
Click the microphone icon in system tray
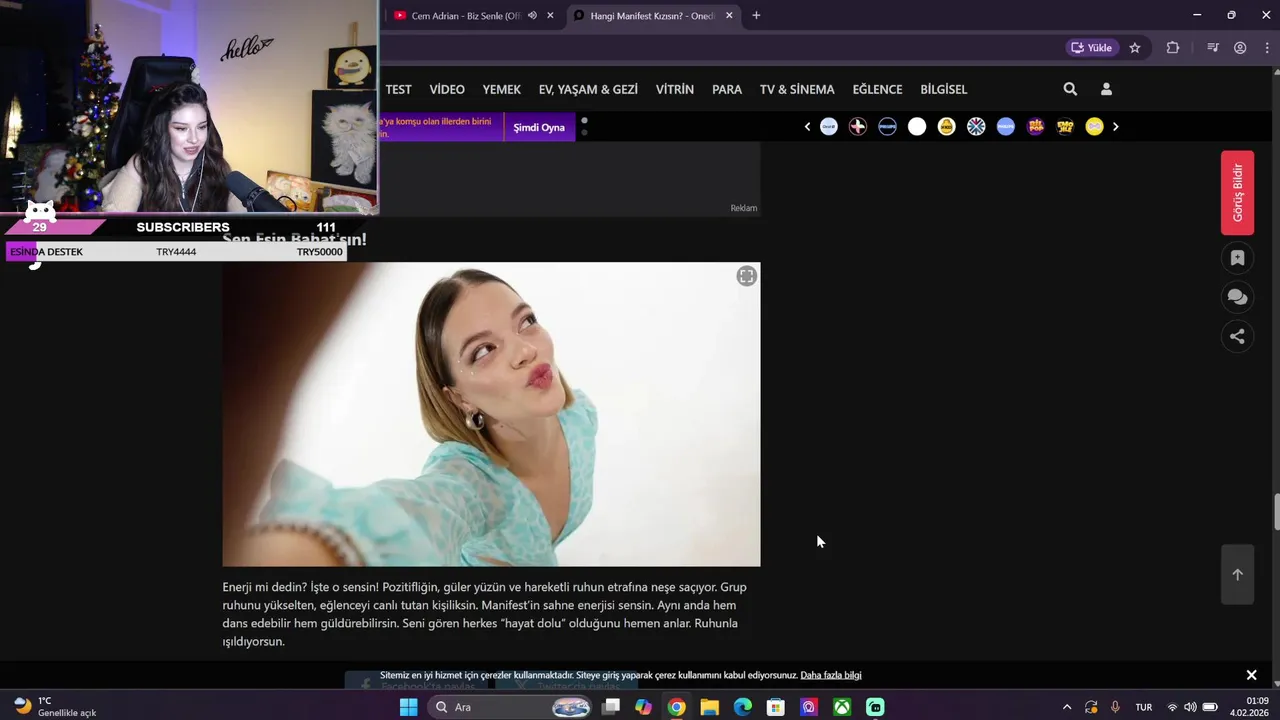pos(1115,707)
